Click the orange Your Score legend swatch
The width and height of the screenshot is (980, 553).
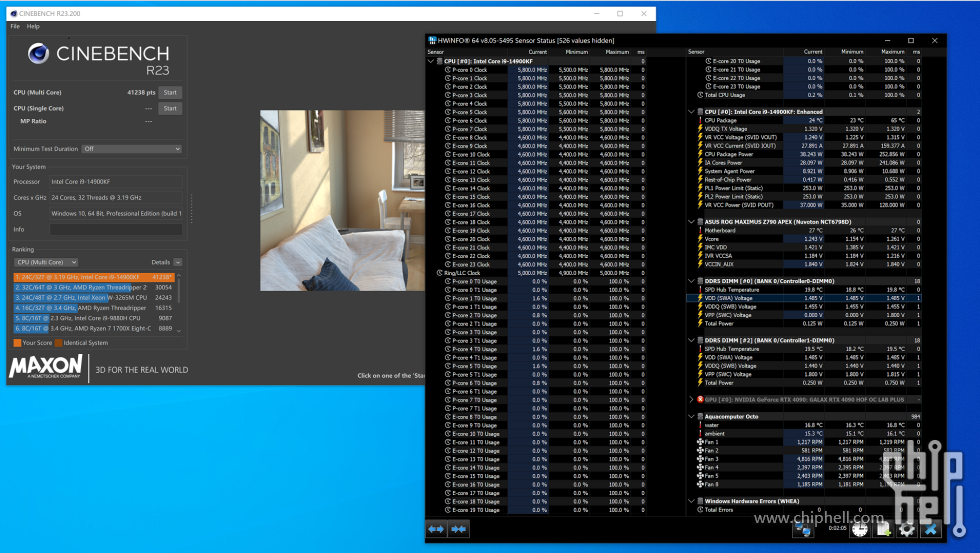[x=17, y=342]
